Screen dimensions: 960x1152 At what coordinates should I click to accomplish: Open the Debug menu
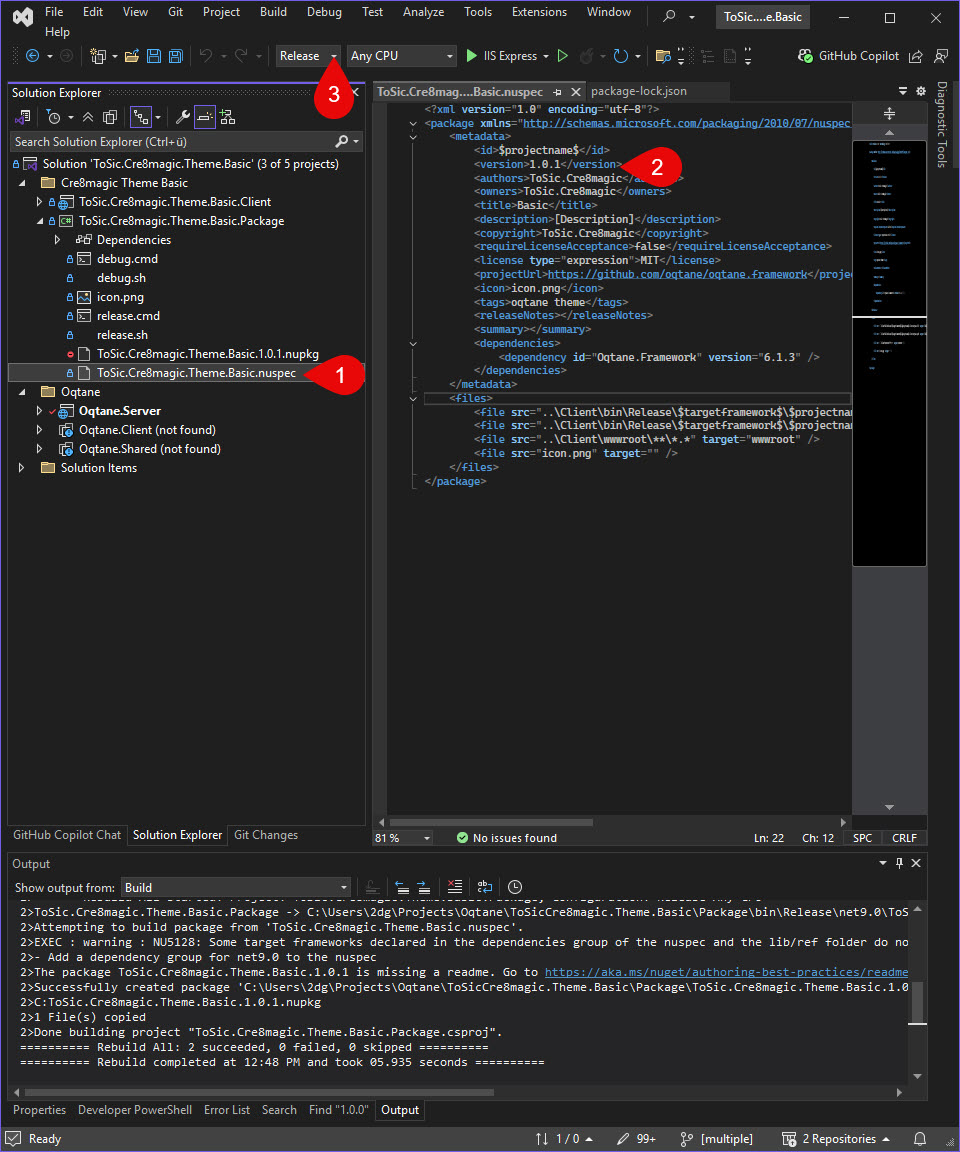pyautogui.click(x=324, y=12)
